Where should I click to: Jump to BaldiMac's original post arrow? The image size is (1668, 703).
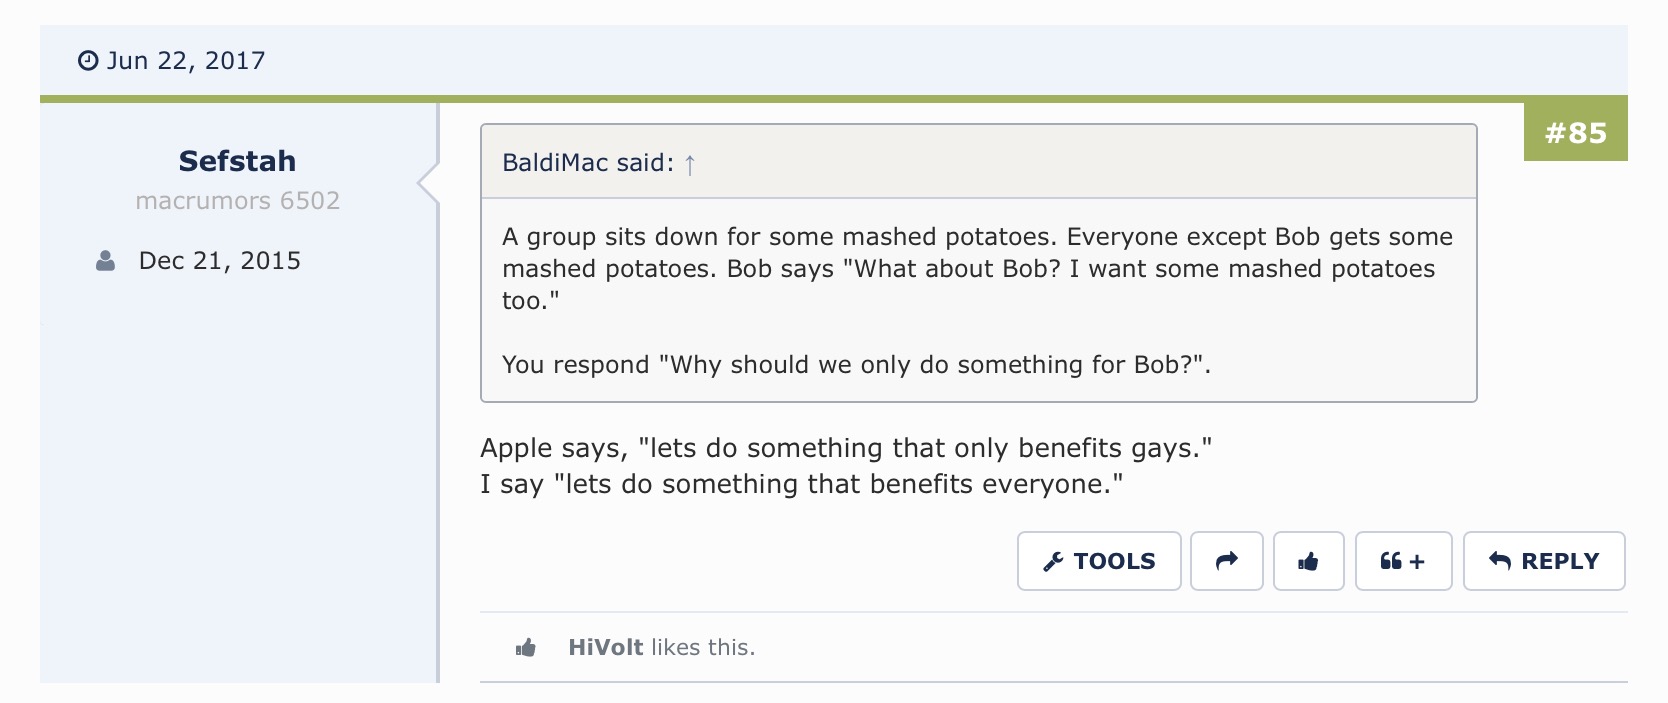(690, 164)
